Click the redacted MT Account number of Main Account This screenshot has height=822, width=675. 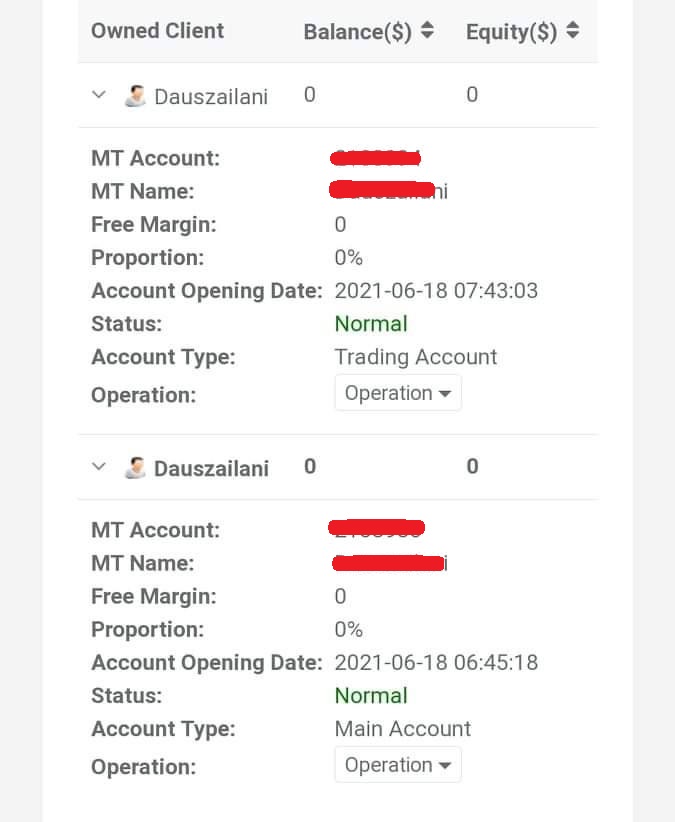click(377, 527)
